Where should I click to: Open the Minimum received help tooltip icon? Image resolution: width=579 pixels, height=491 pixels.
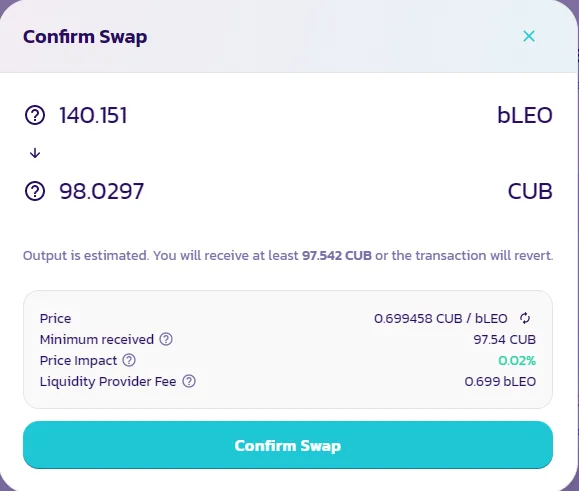166,339
